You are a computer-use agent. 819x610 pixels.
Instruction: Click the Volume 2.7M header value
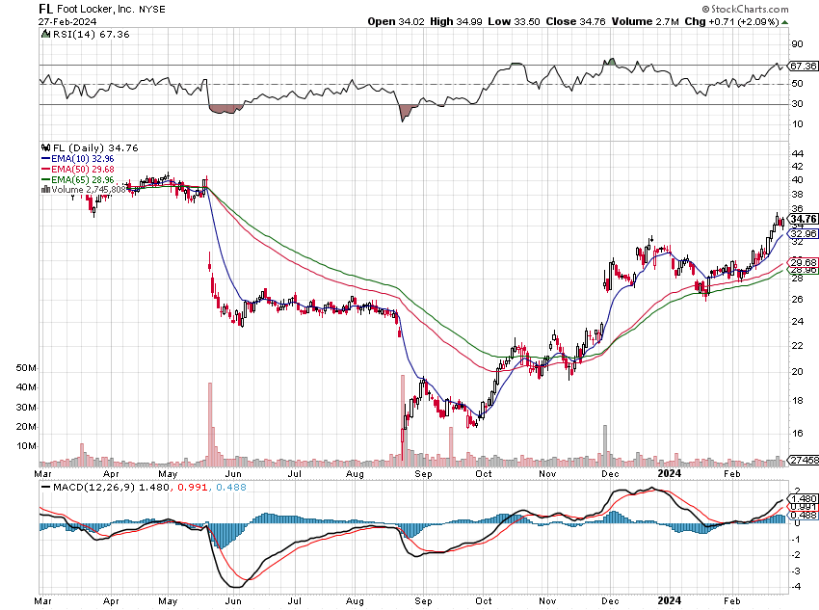coord(645,21)
